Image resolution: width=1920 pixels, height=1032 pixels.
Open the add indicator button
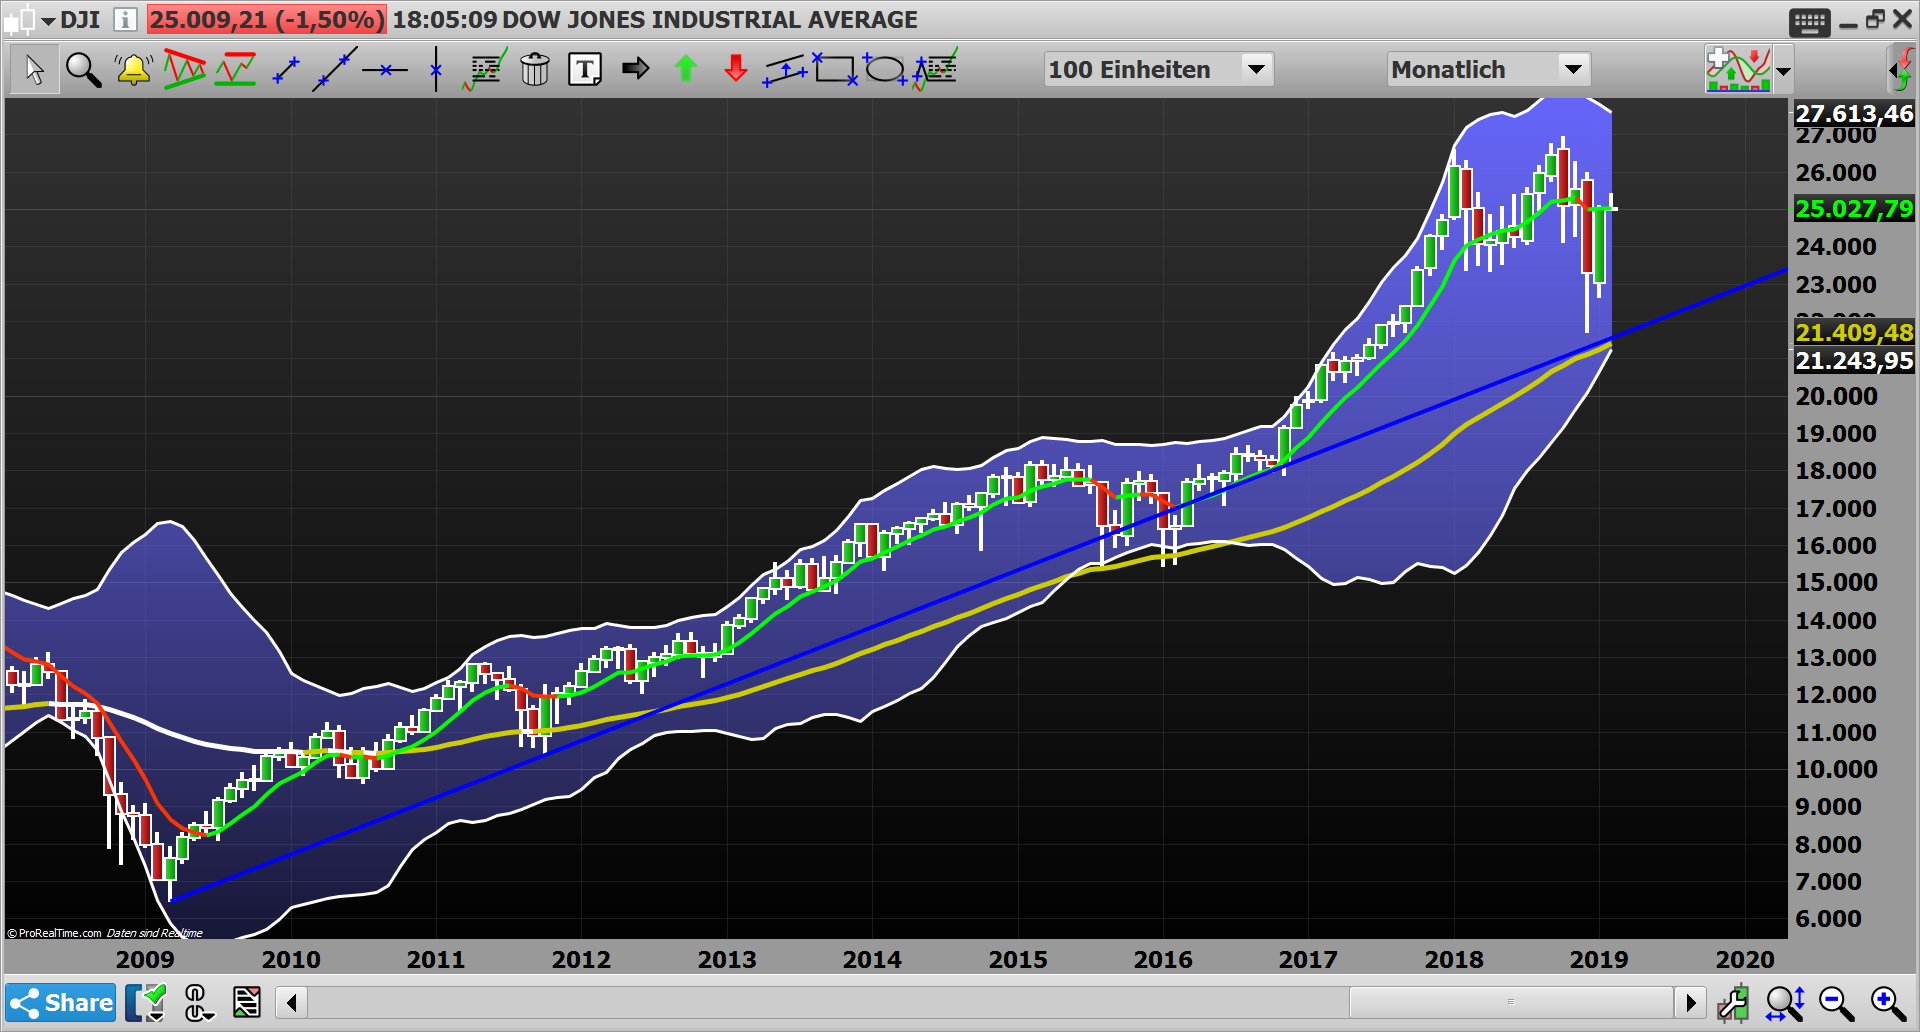click(x=1738, y=70)
